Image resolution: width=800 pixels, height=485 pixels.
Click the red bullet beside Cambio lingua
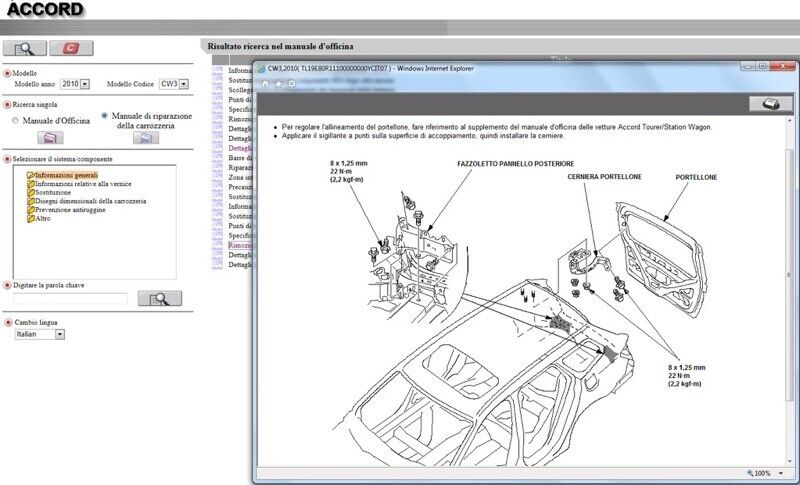pyautogui.click(x=7, y=322)
